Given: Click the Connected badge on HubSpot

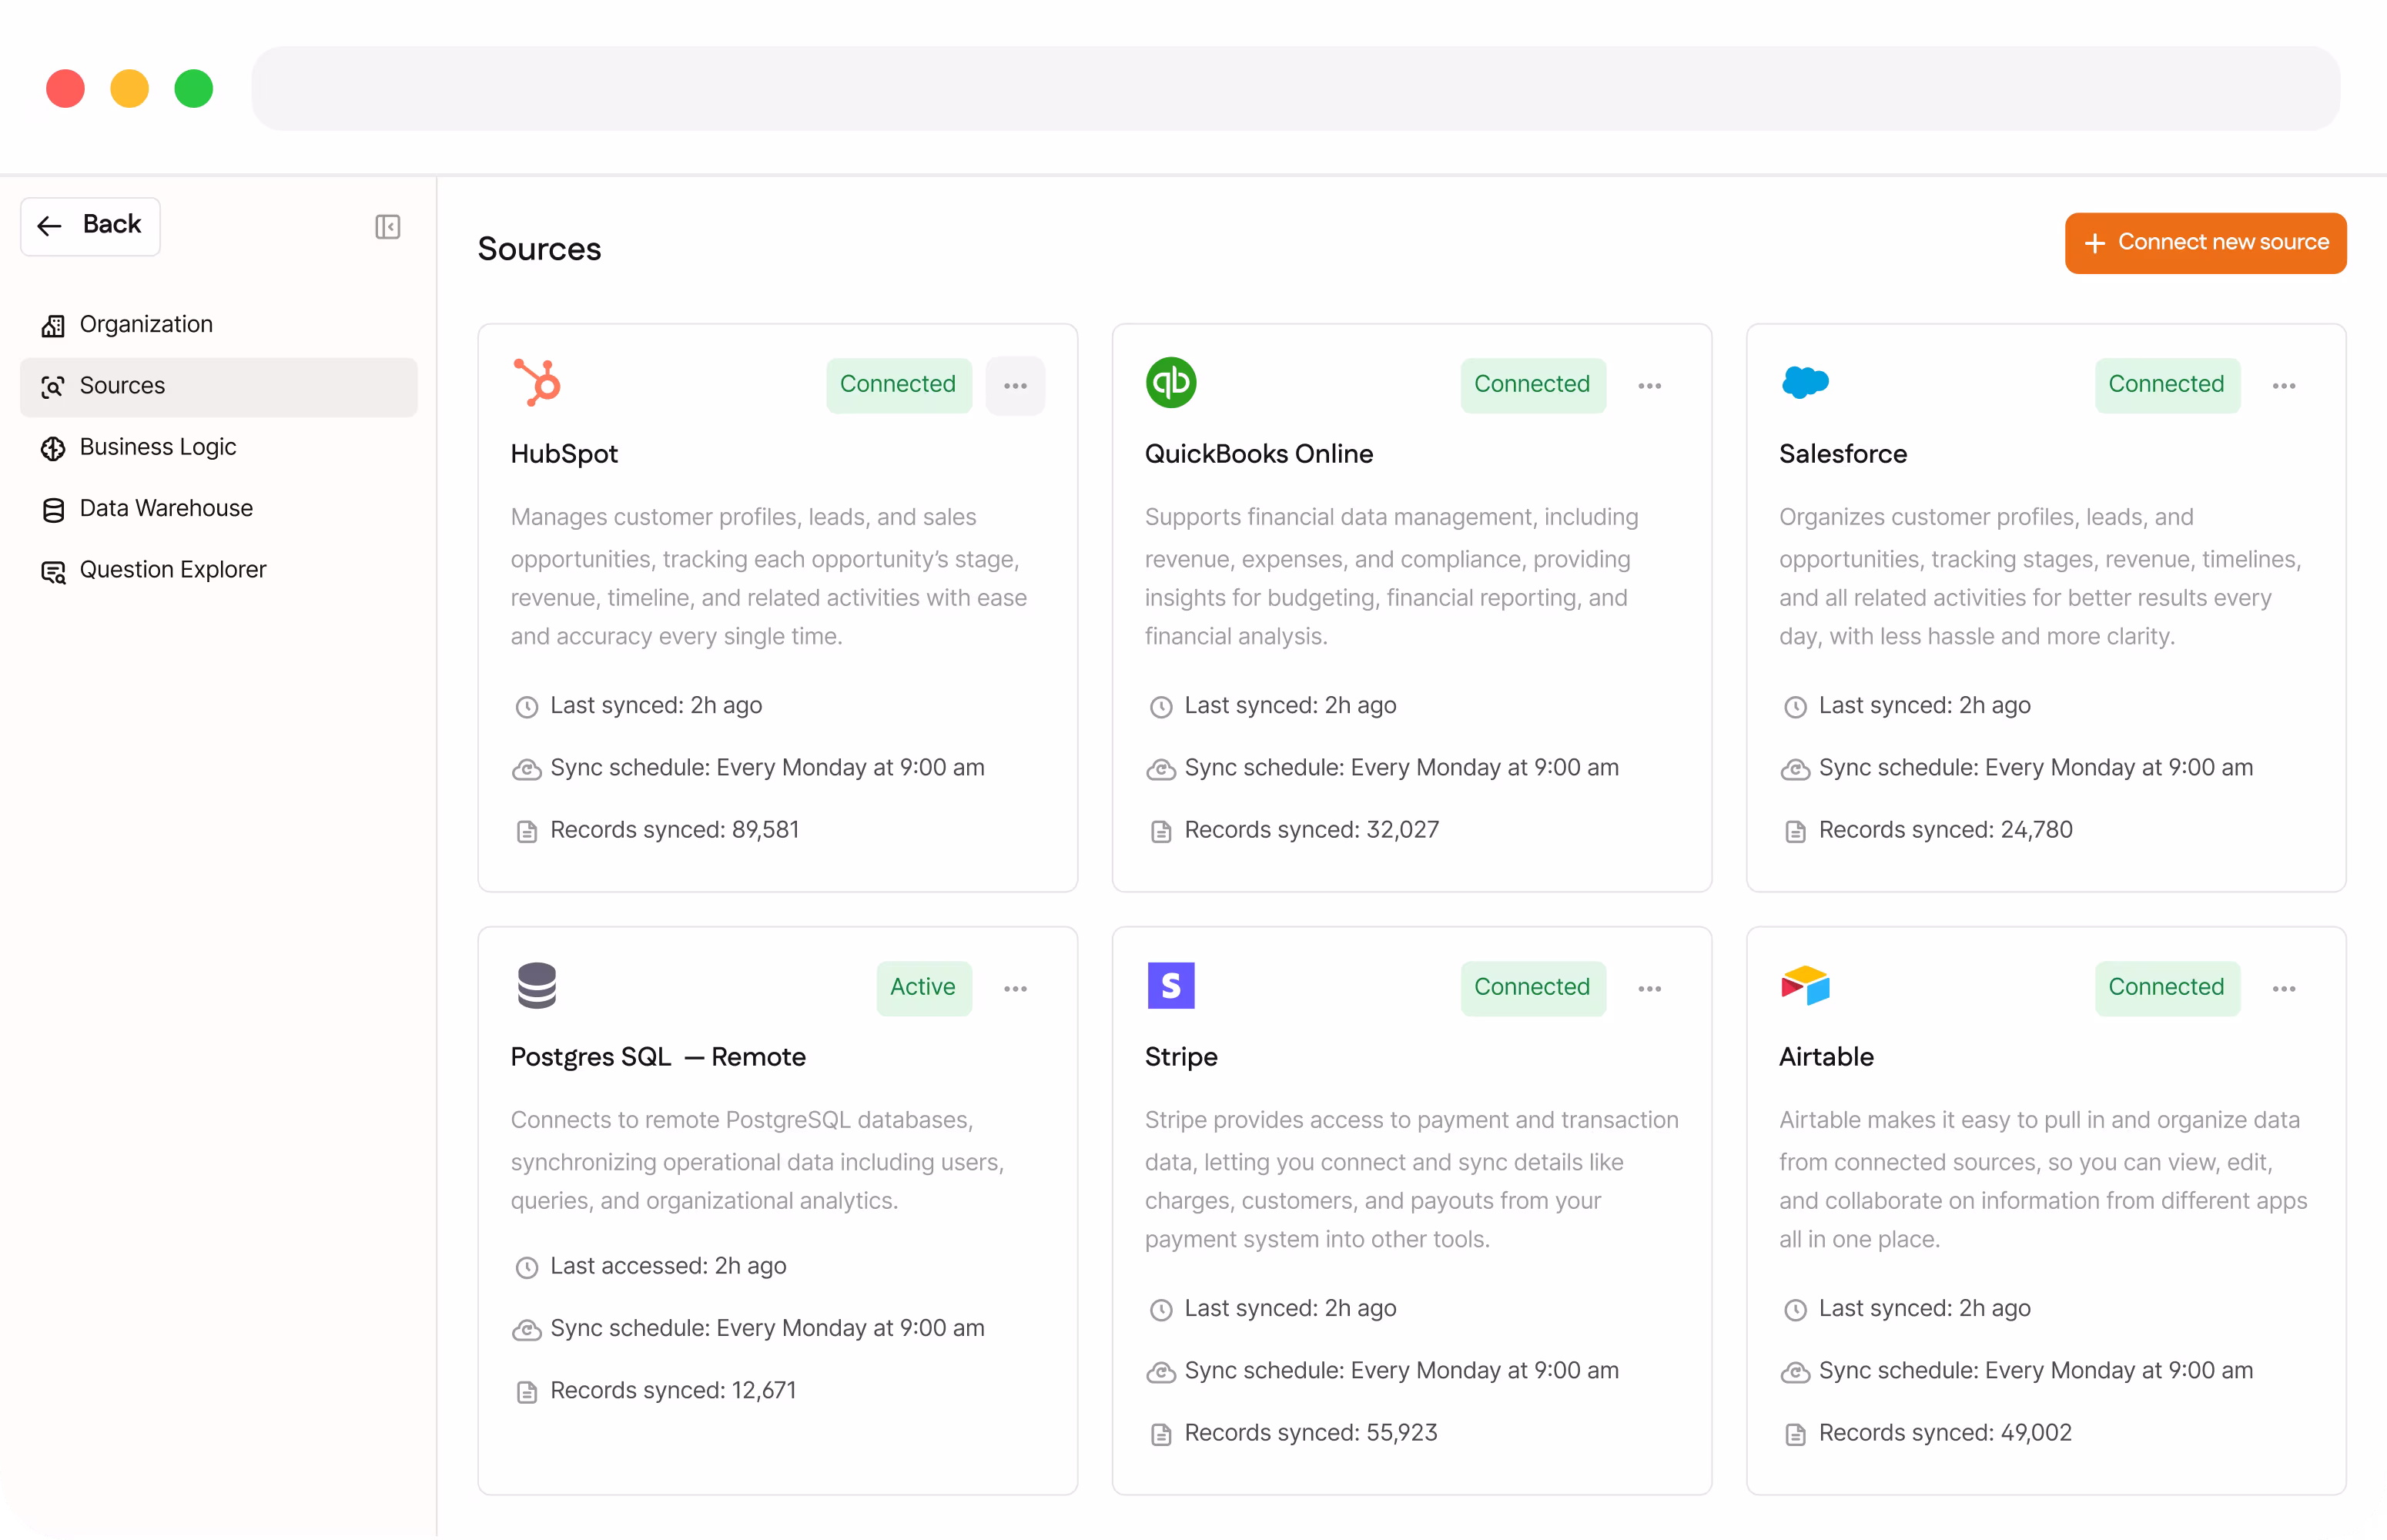Looking at the screenshot, I should click(x=898, y=385).
